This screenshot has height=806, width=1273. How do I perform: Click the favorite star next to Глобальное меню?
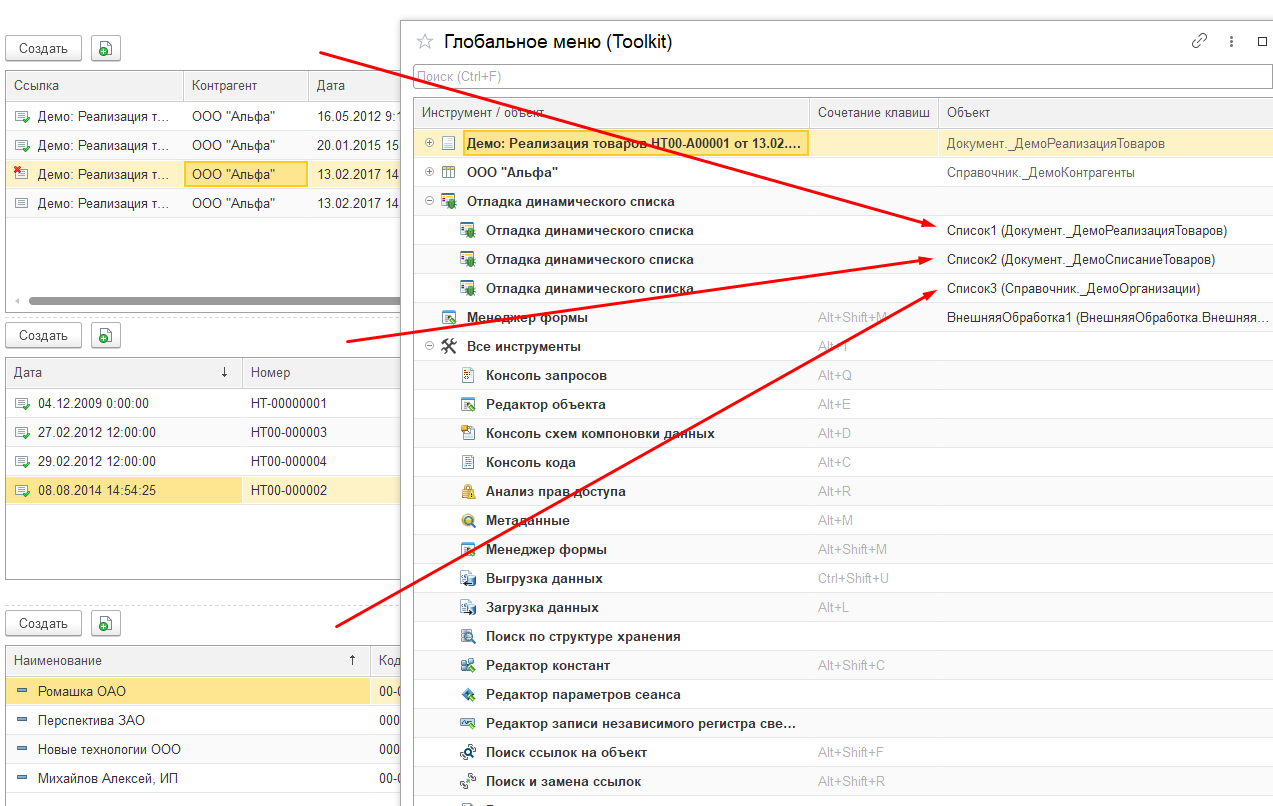coord(425,41)
